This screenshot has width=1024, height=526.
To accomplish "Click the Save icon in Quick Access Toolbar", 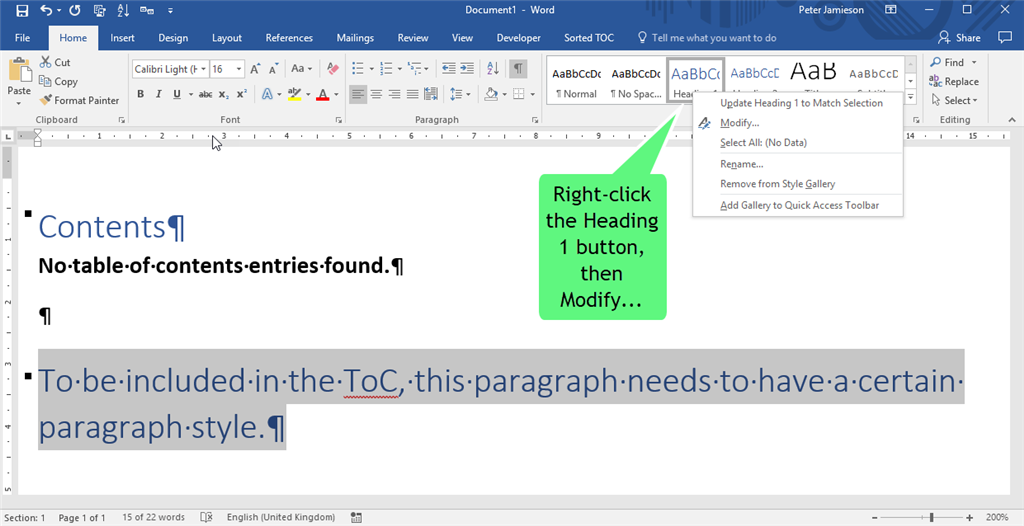I will (20, 10).
